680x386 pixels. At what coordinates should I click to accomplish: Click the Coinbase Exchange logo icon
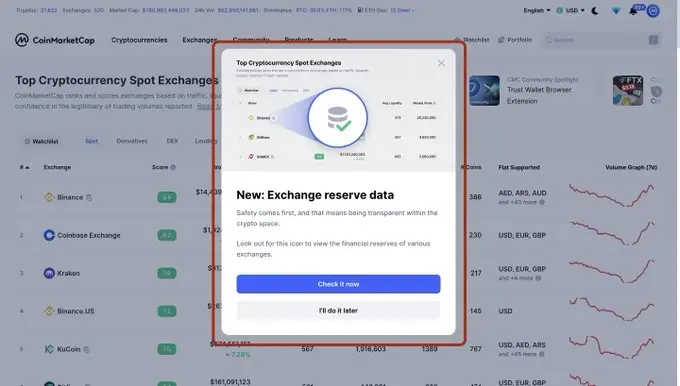tap(49, 235)
